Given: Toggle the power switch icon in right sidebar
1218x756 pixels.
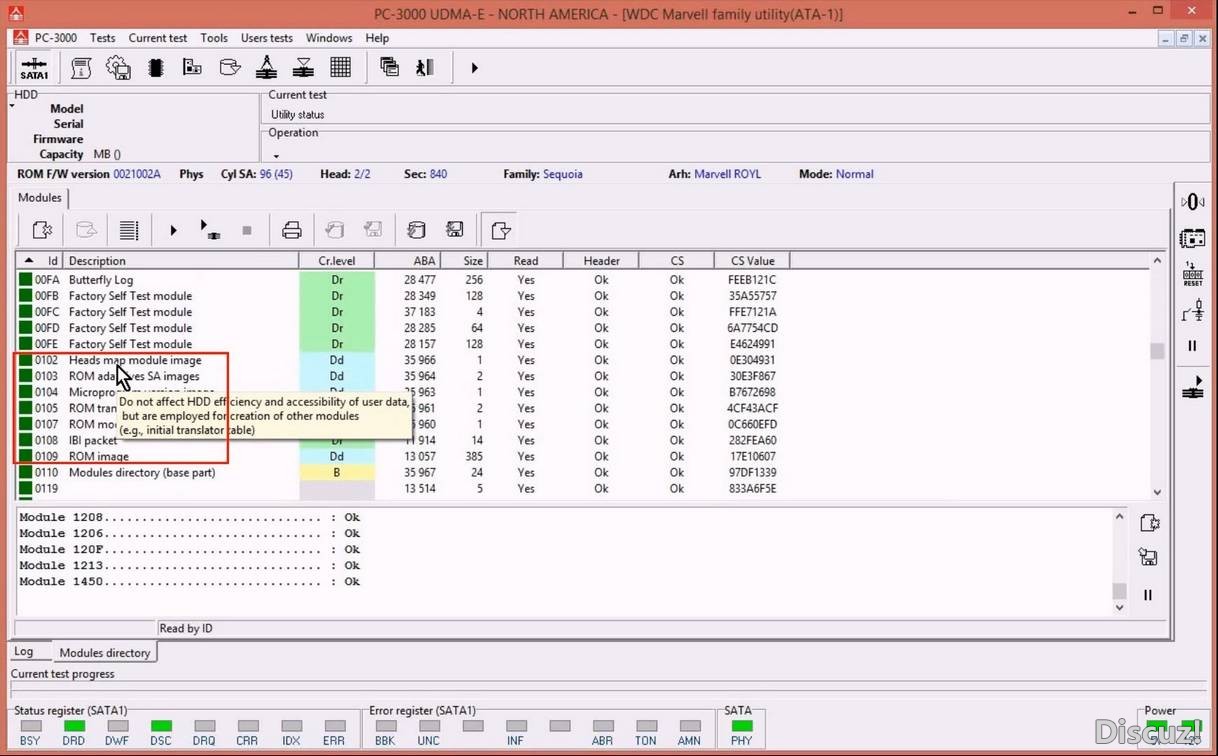Looking at the screenshot, I should (x=1193, y=311).
